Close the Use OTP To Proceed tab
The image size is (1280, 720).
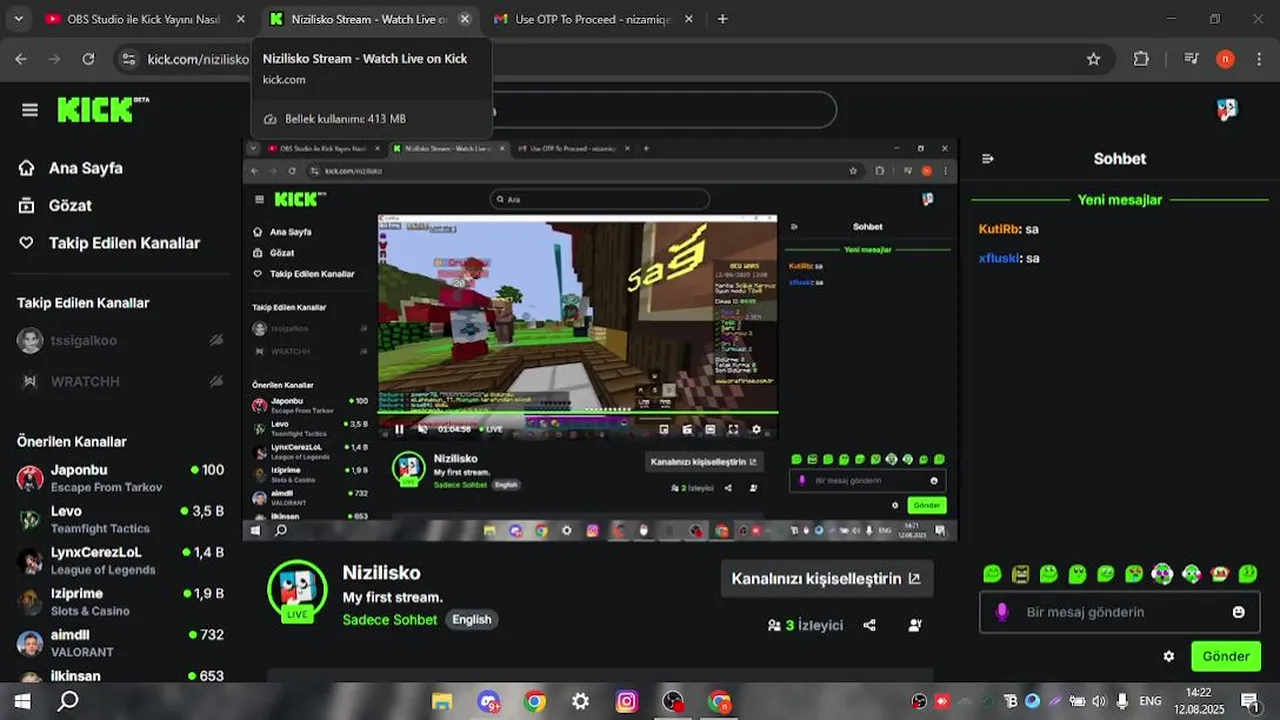coord(688,19)
